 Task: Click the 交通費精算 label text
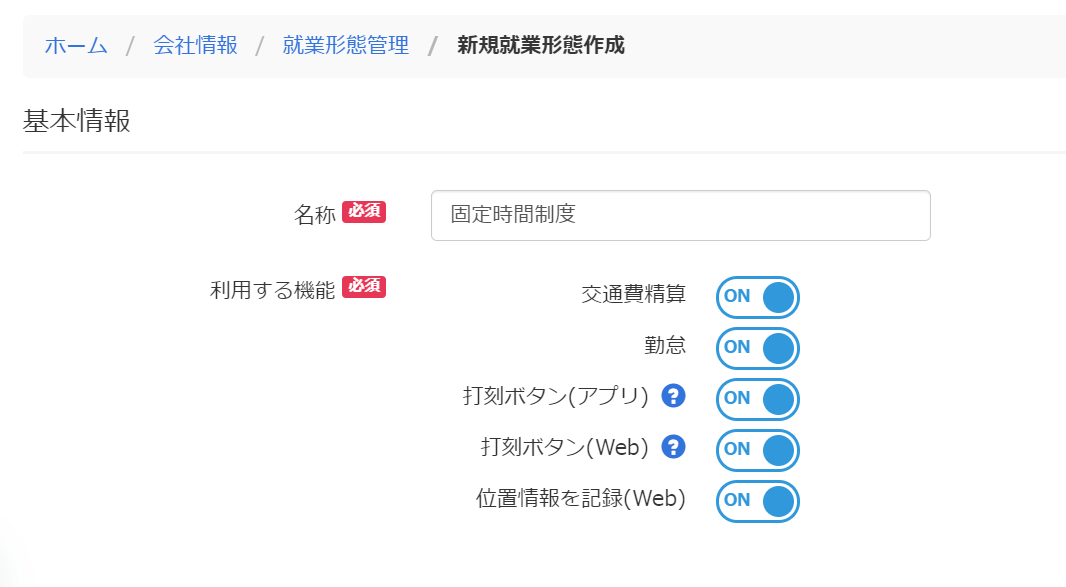click(634, 294)
